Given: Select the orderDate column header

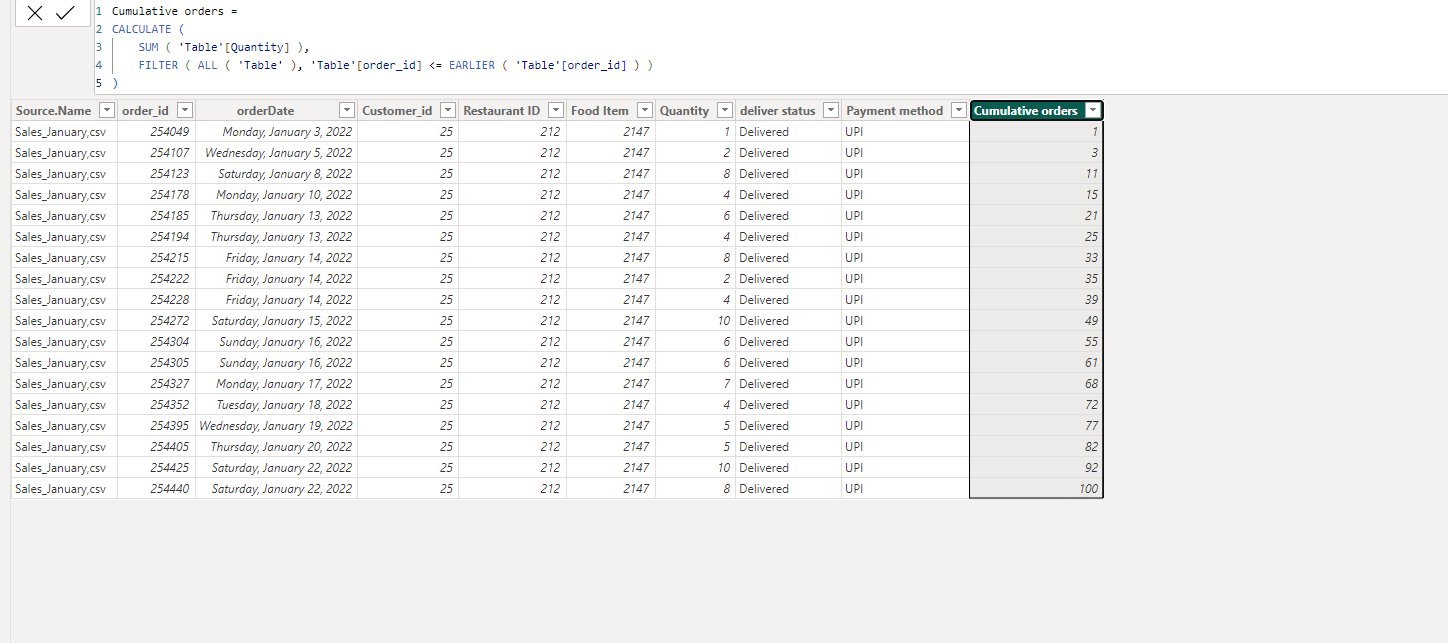Looking at the screenshot, I should click(266, 111).
